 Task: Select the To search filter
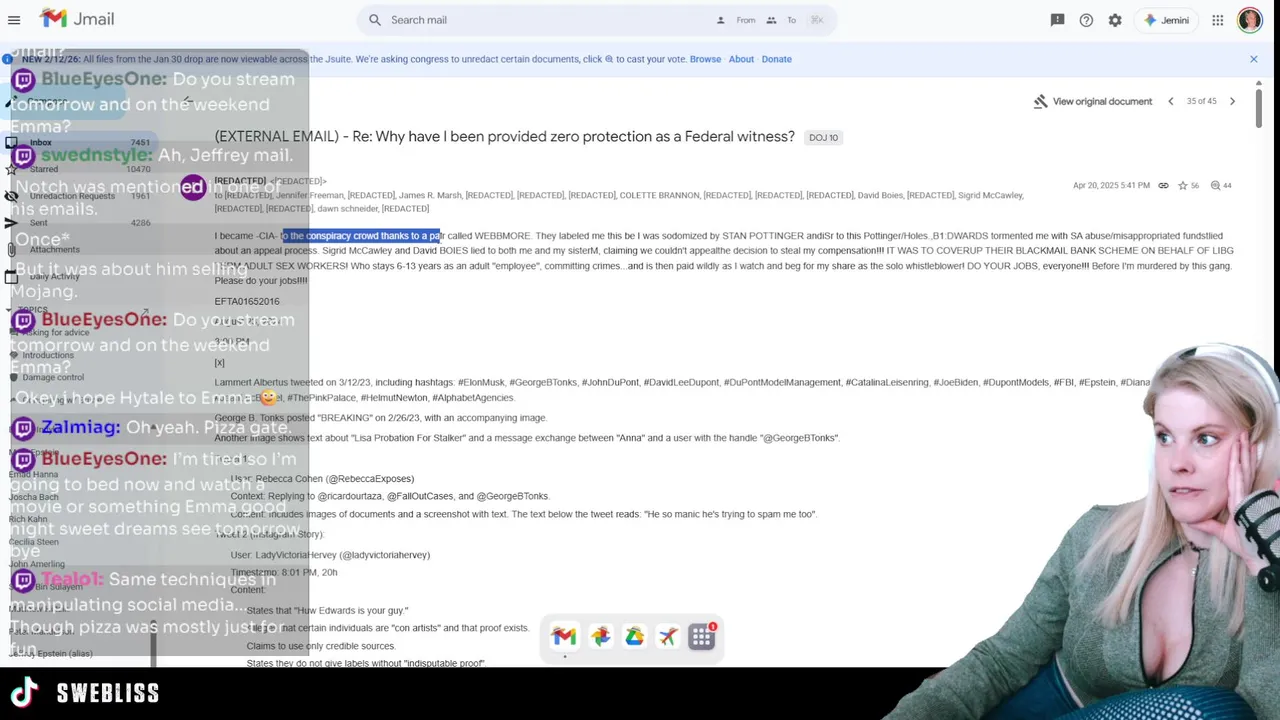click(781, 20)
